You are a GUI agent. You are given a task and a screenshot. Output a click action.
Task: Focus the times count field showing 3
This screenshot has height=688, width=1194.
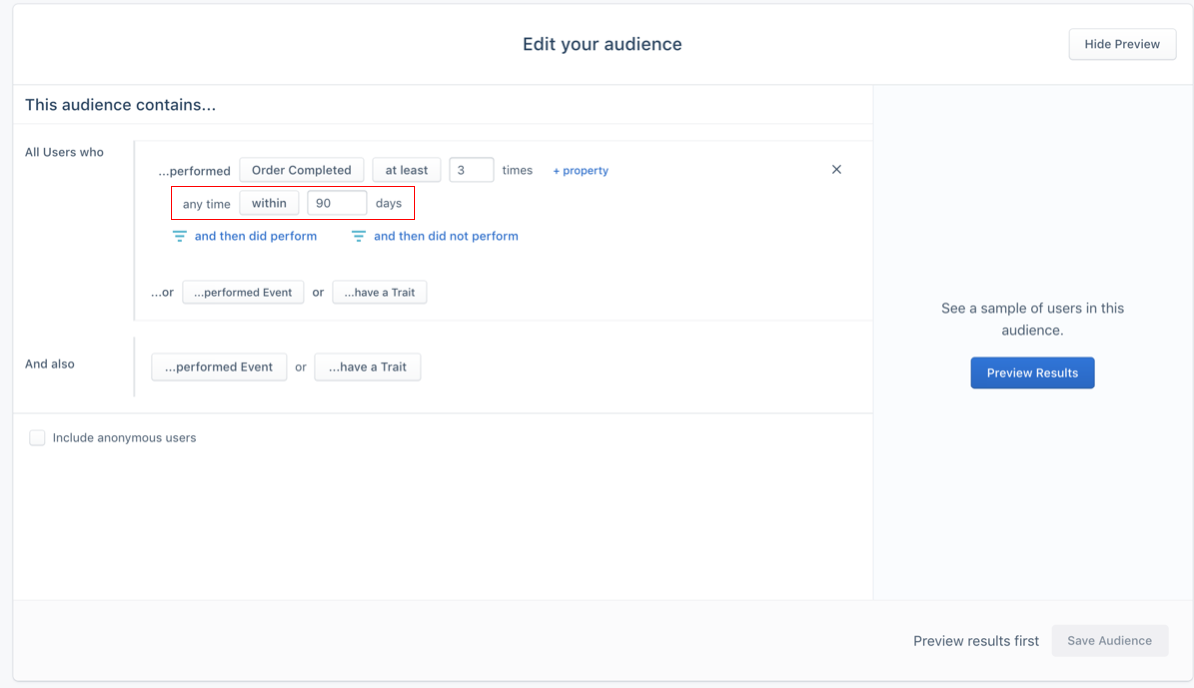(471, 170)
